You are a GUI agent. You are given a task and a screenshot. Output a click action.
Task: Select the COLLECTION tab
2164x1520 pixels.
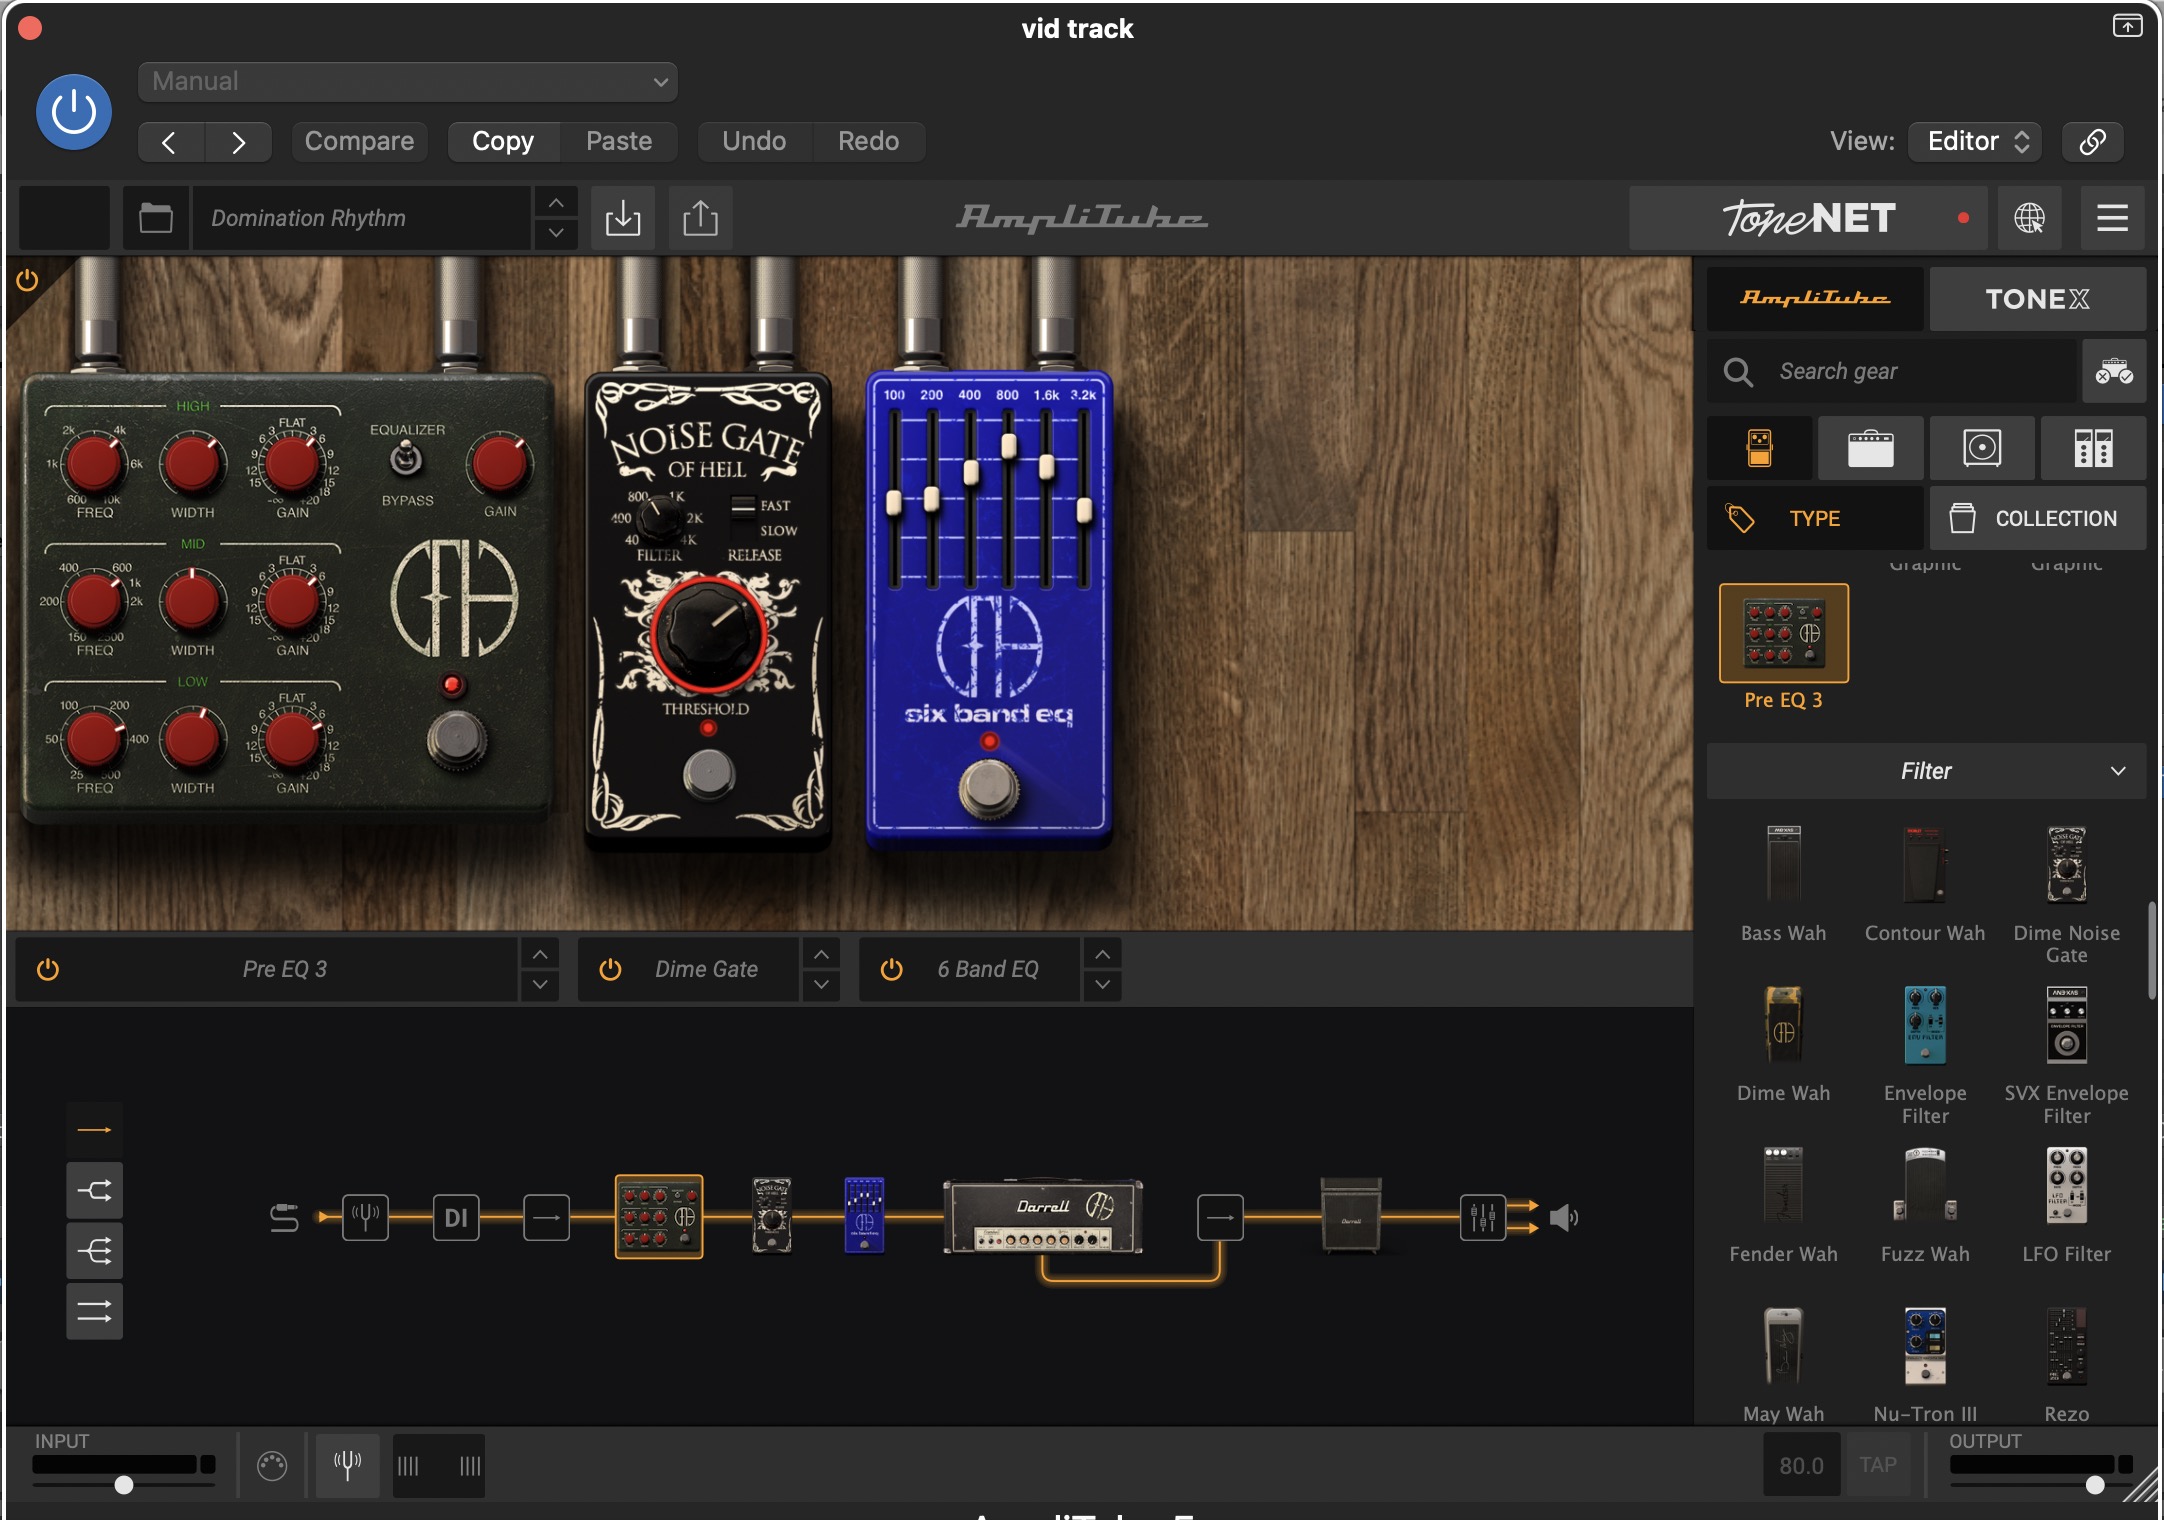point(2036,518)
